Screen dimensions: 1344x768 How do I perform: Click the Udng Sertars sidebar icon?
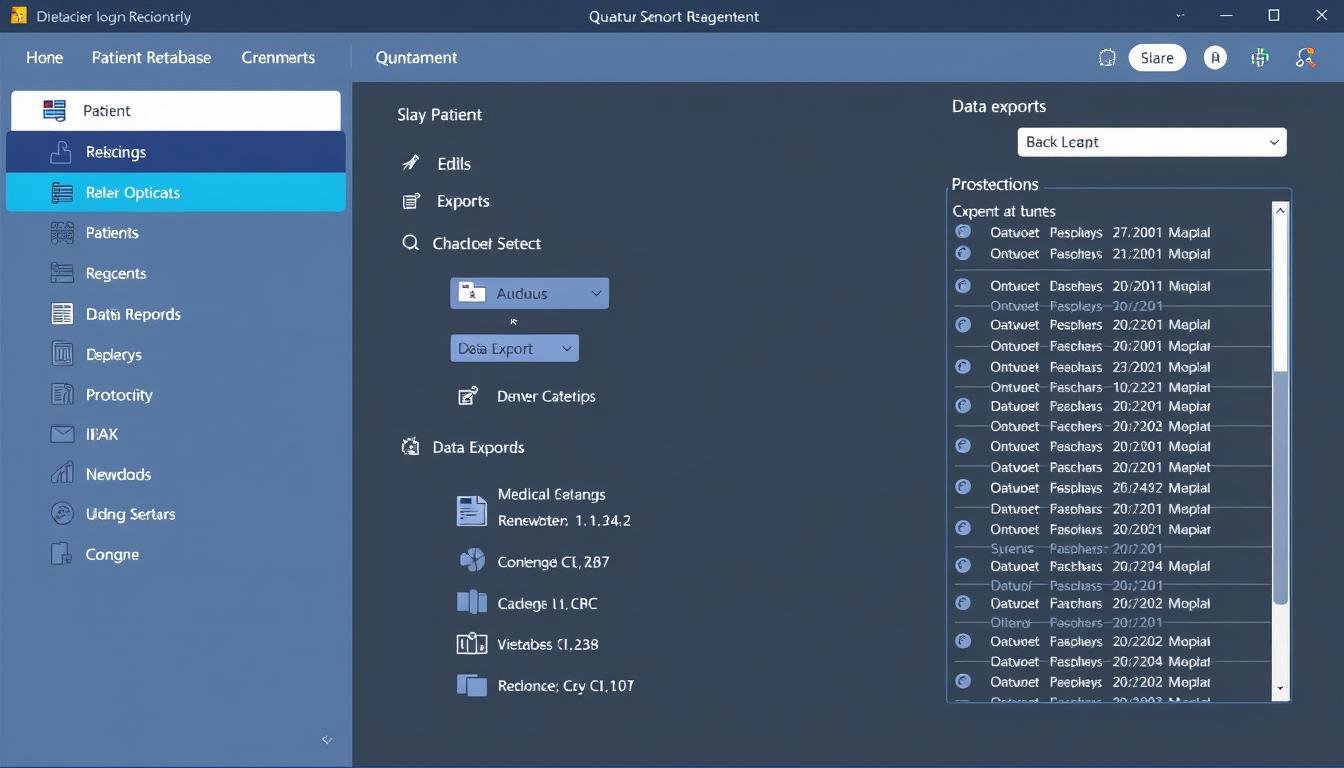click(62, 514)
